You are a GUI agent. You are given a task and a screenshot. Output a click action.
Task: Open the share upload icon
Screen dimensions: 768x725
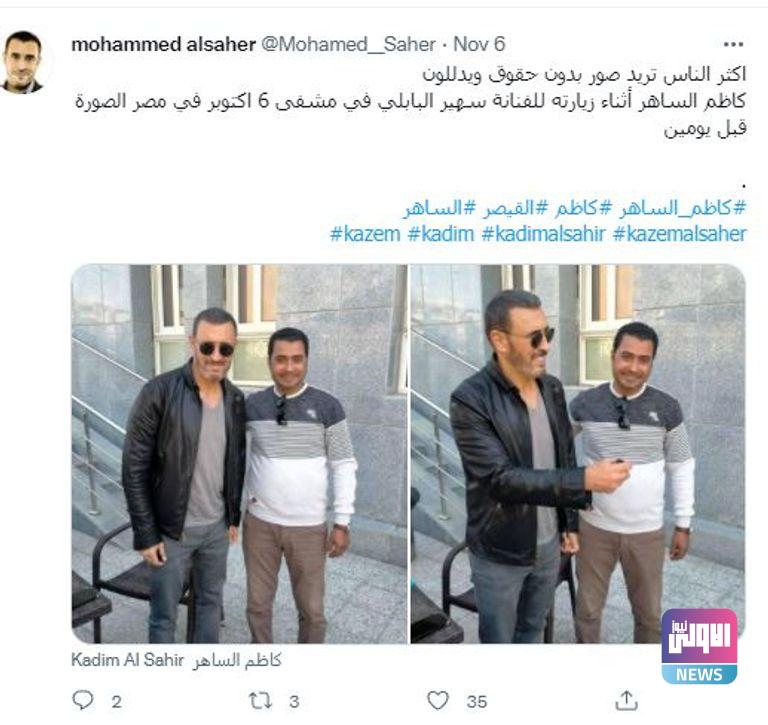click(626, 700)
